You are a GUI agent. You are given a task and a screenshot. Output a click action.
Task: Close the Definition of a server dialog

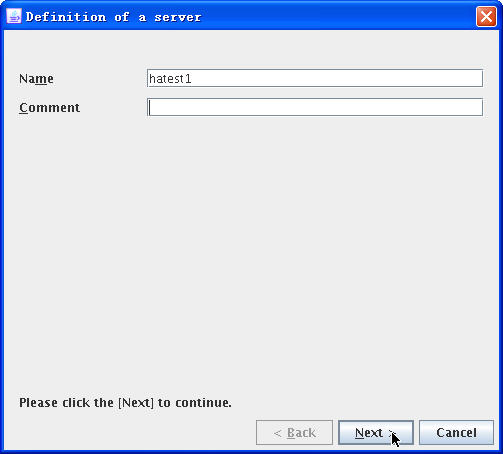click(x=486, y=16)
